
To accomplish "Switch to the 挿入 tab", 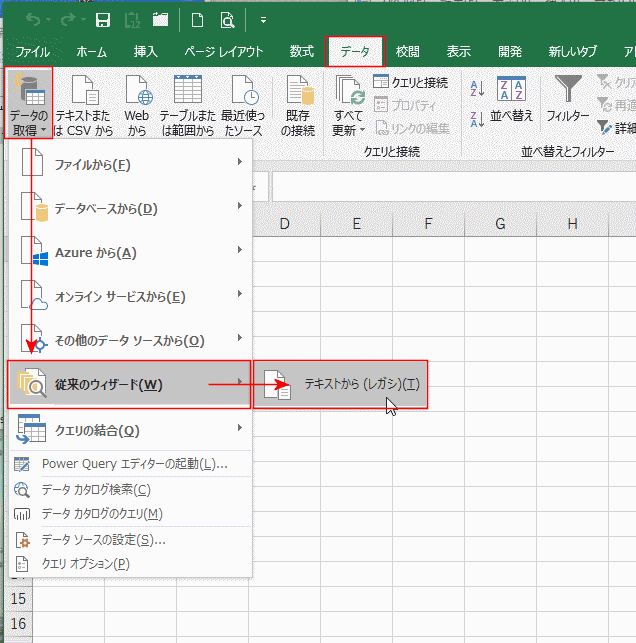I will pyautogui.click(x=145, y=52).
